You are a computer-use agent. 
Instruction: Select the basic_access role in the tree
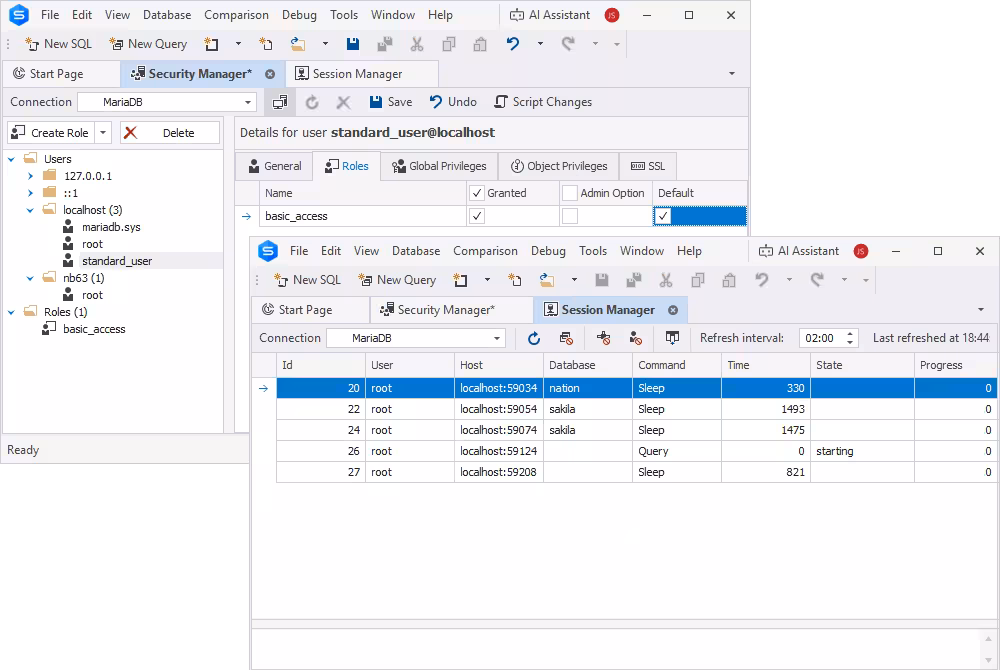click(x=94, y=329)
